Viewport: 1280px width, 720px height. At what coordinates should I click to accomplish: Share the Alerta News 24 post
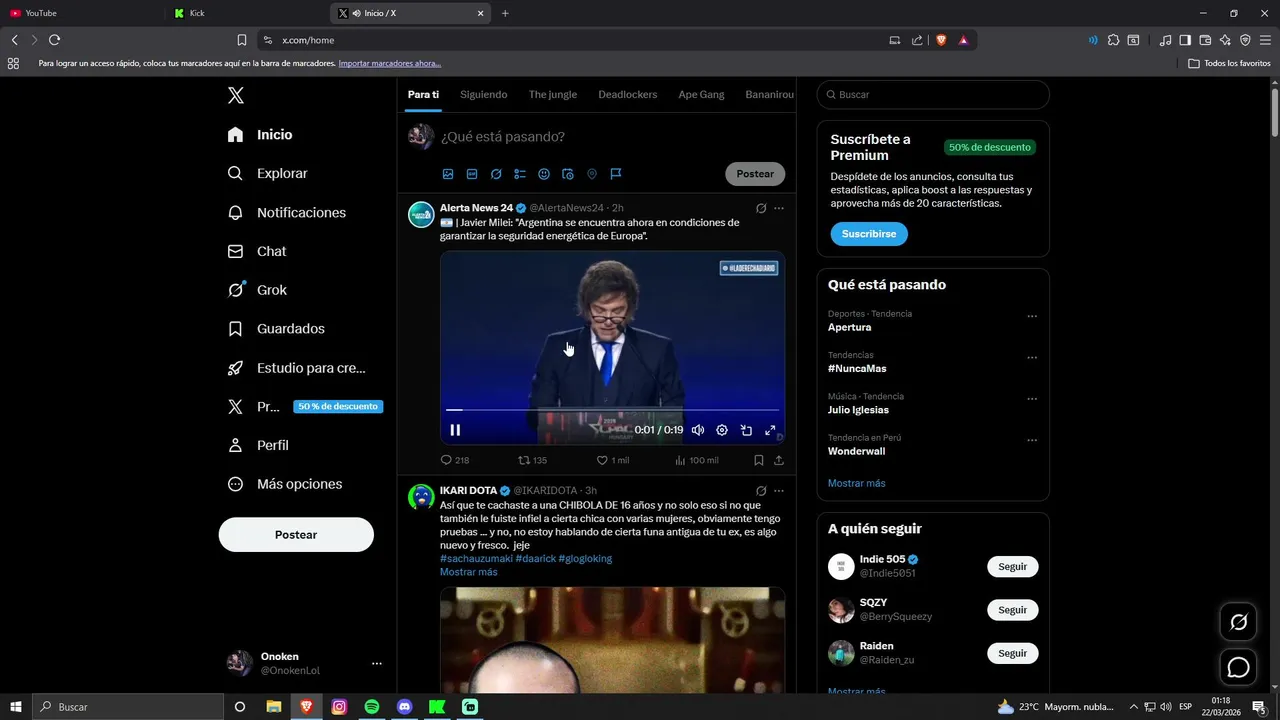(x=779, y=460)
